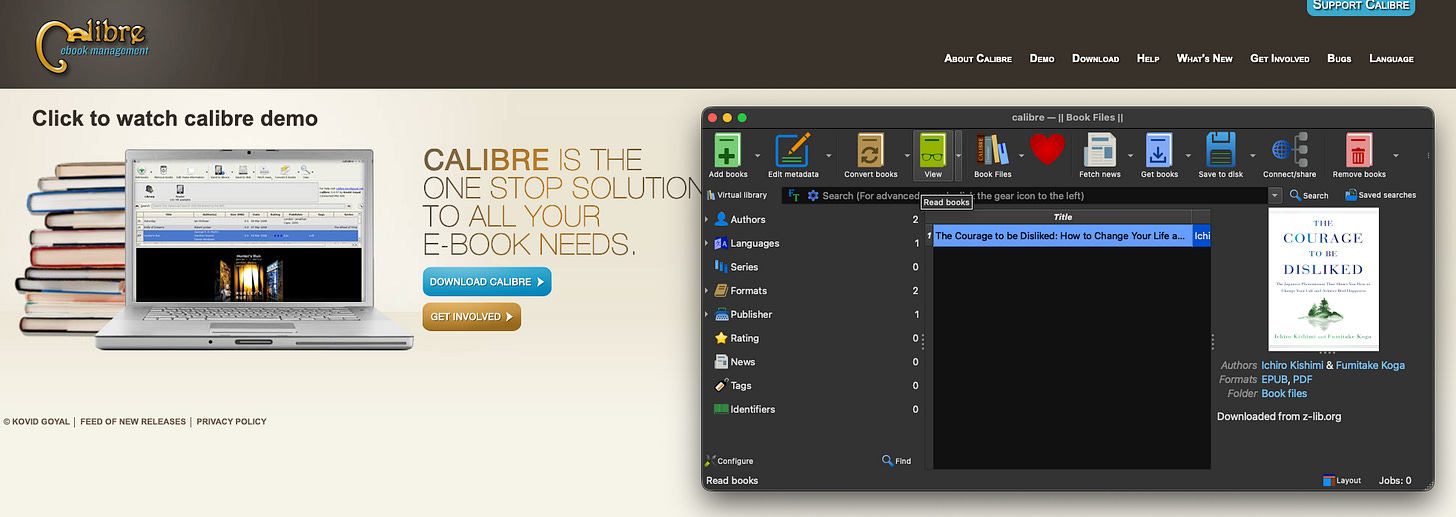
Task: Click the Layout button in status bar
Action: (1341, 480)
